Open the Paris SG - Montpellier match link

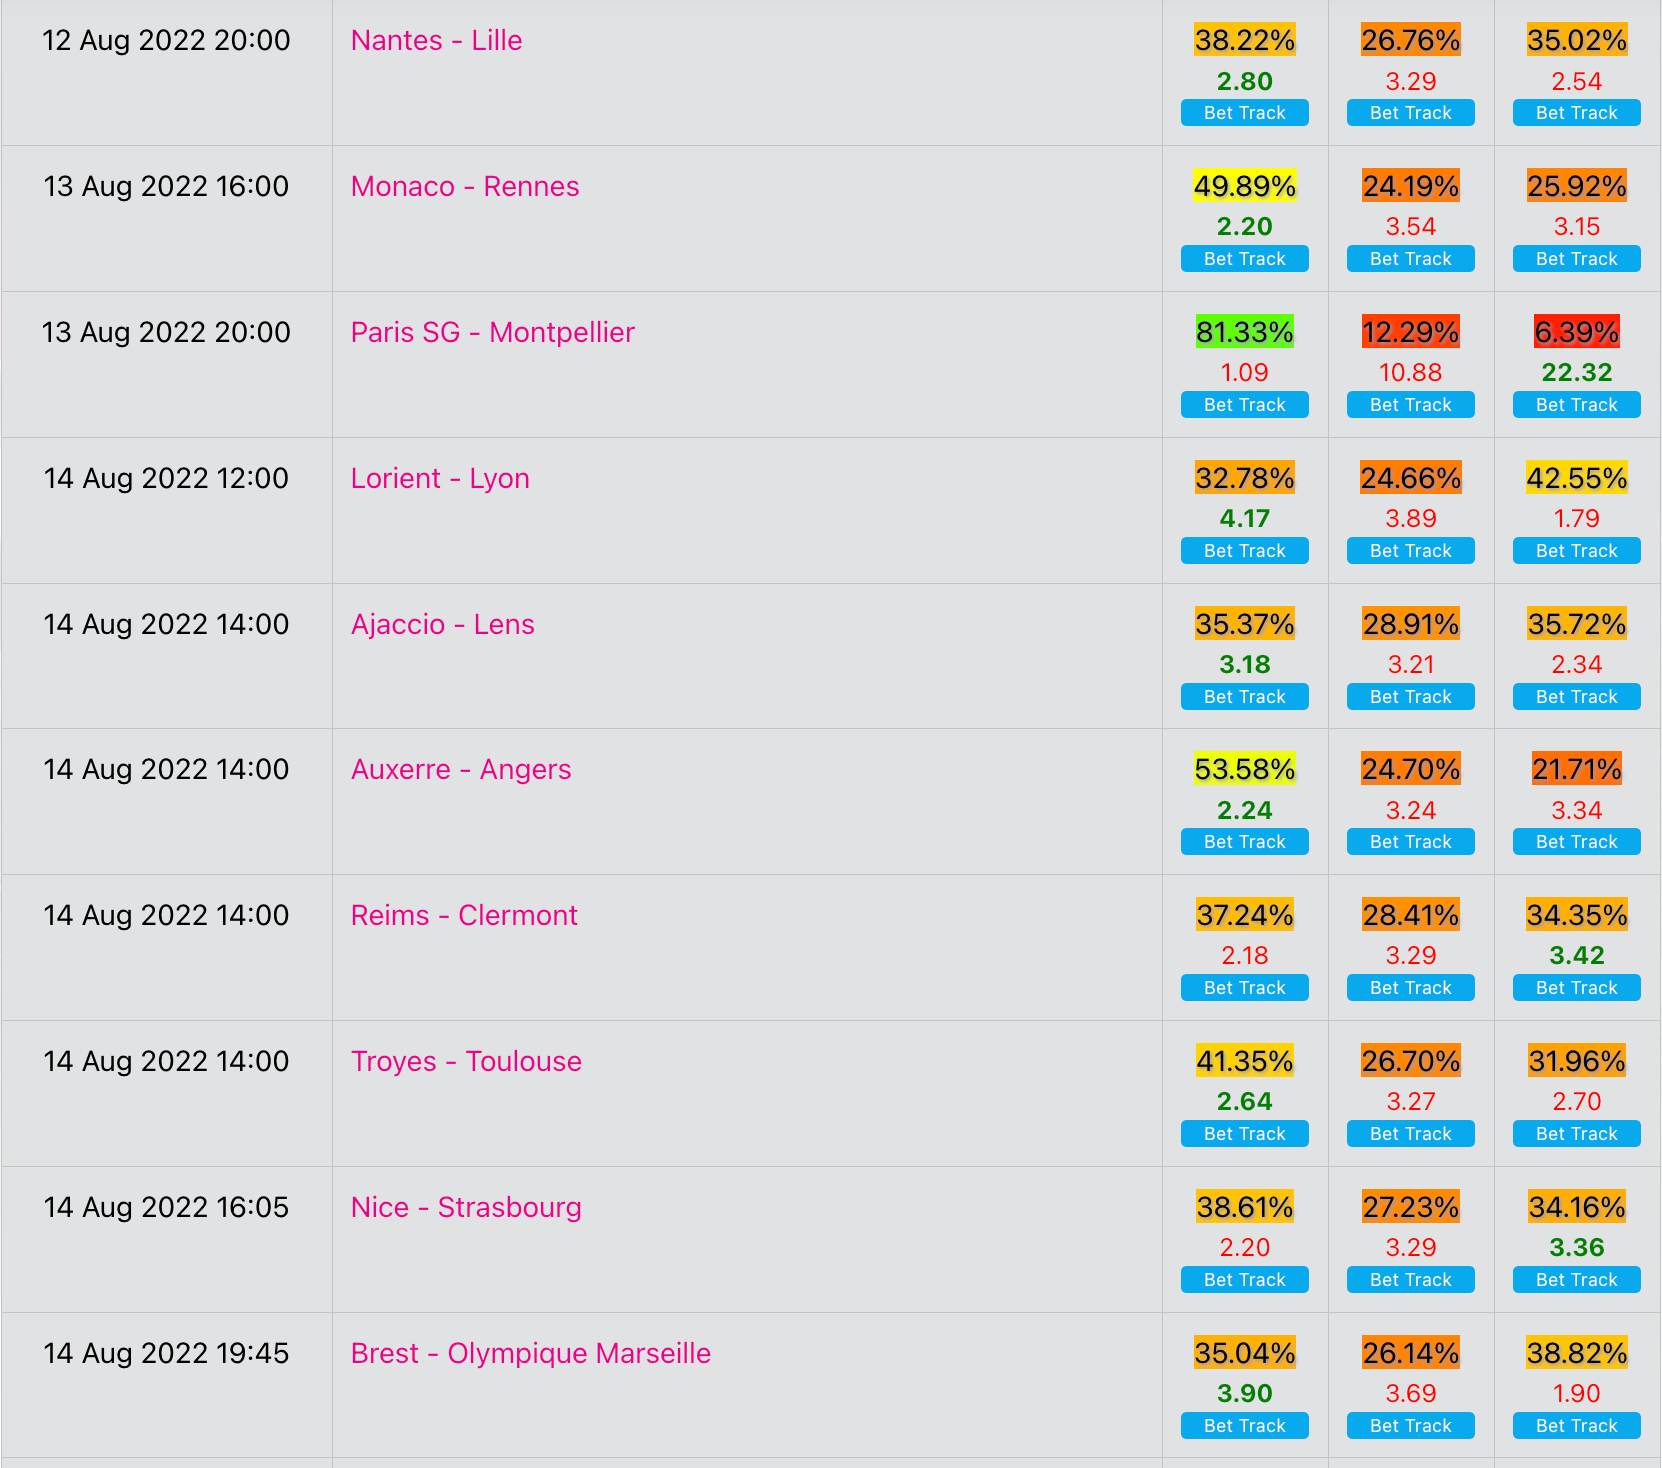[x=493, y=333]
